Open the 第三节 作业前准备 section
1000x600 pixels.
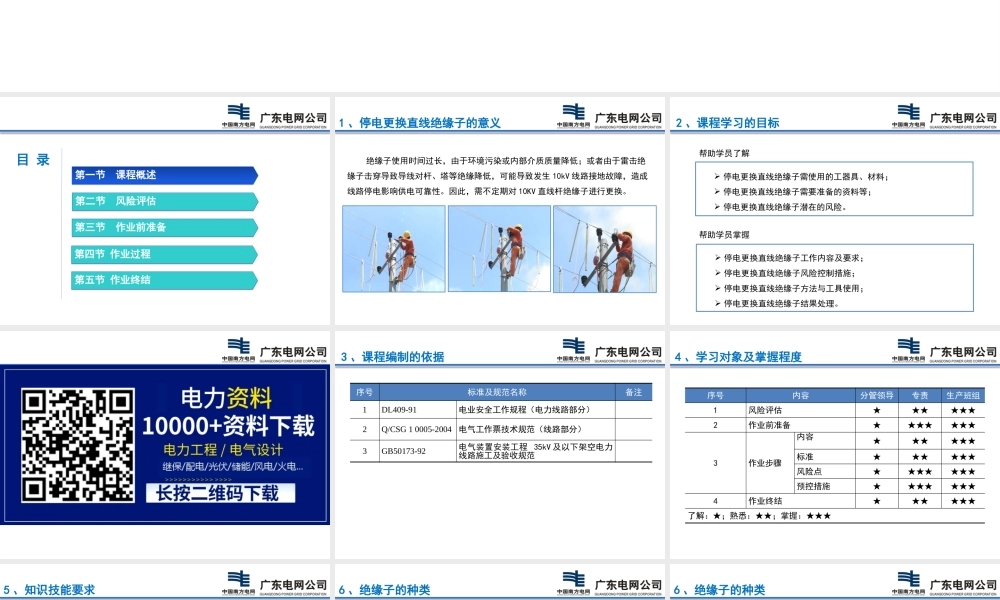click(160, 227)
